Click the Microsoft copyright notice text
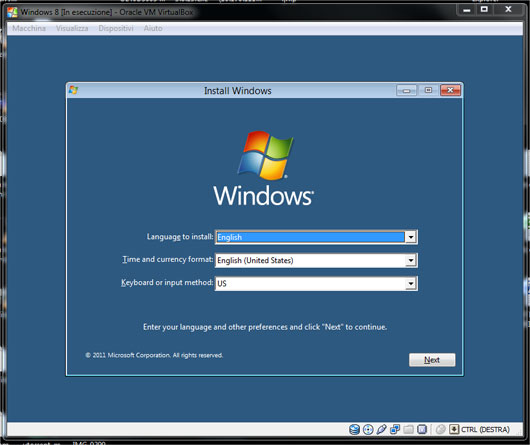Image resolution: width=530 pixels, height=445 pixels. (x=154, y=355)
